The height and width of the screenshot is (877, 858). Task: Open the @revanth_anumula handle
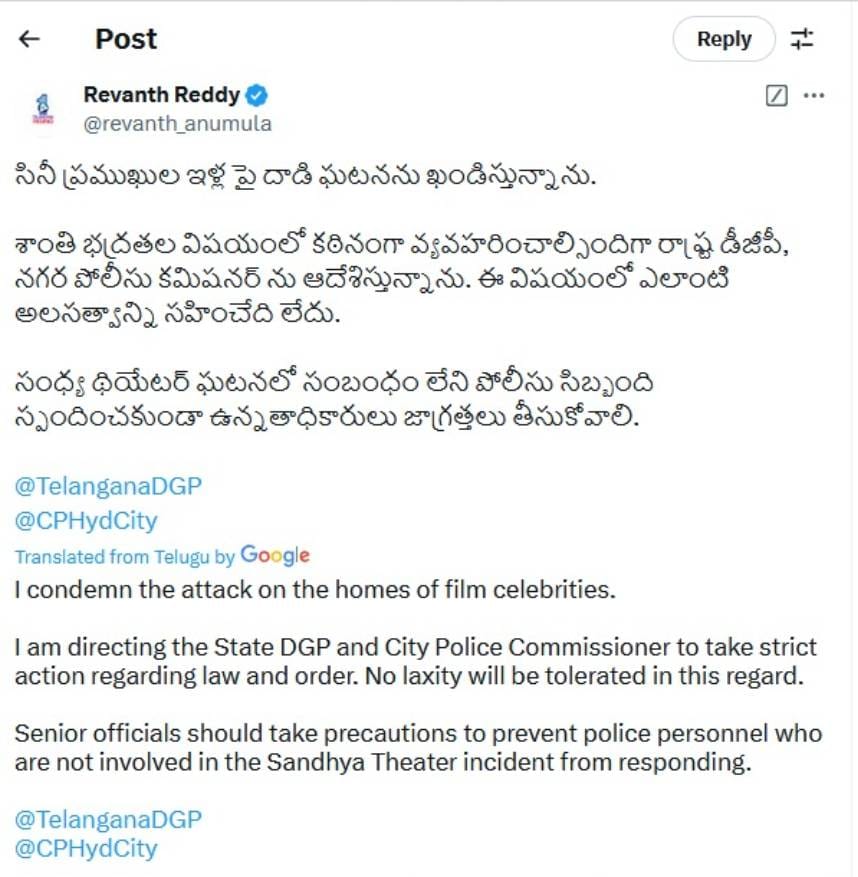pos(177,124)
